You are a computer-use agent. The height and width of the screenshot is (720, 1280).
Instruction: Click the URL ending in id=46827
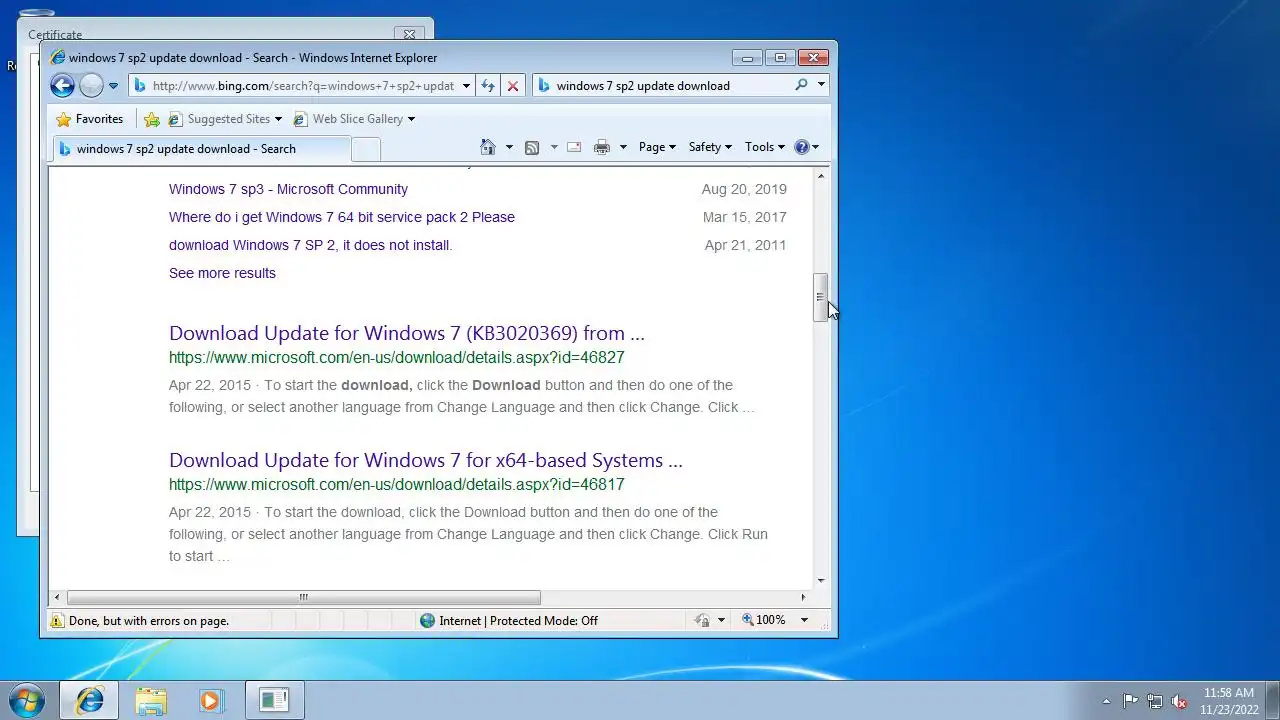point(396,357)
